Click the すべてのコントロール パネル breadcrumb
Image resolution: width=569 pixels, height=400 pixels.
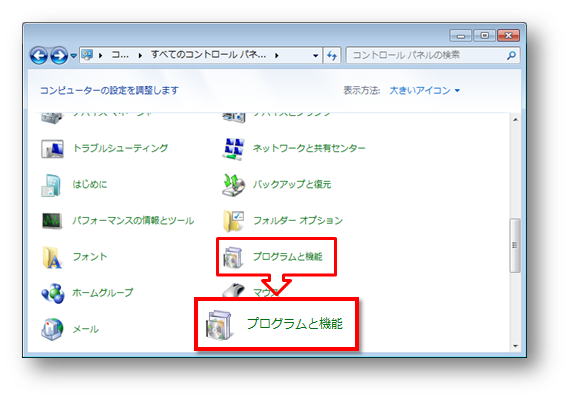coord(209,55)
